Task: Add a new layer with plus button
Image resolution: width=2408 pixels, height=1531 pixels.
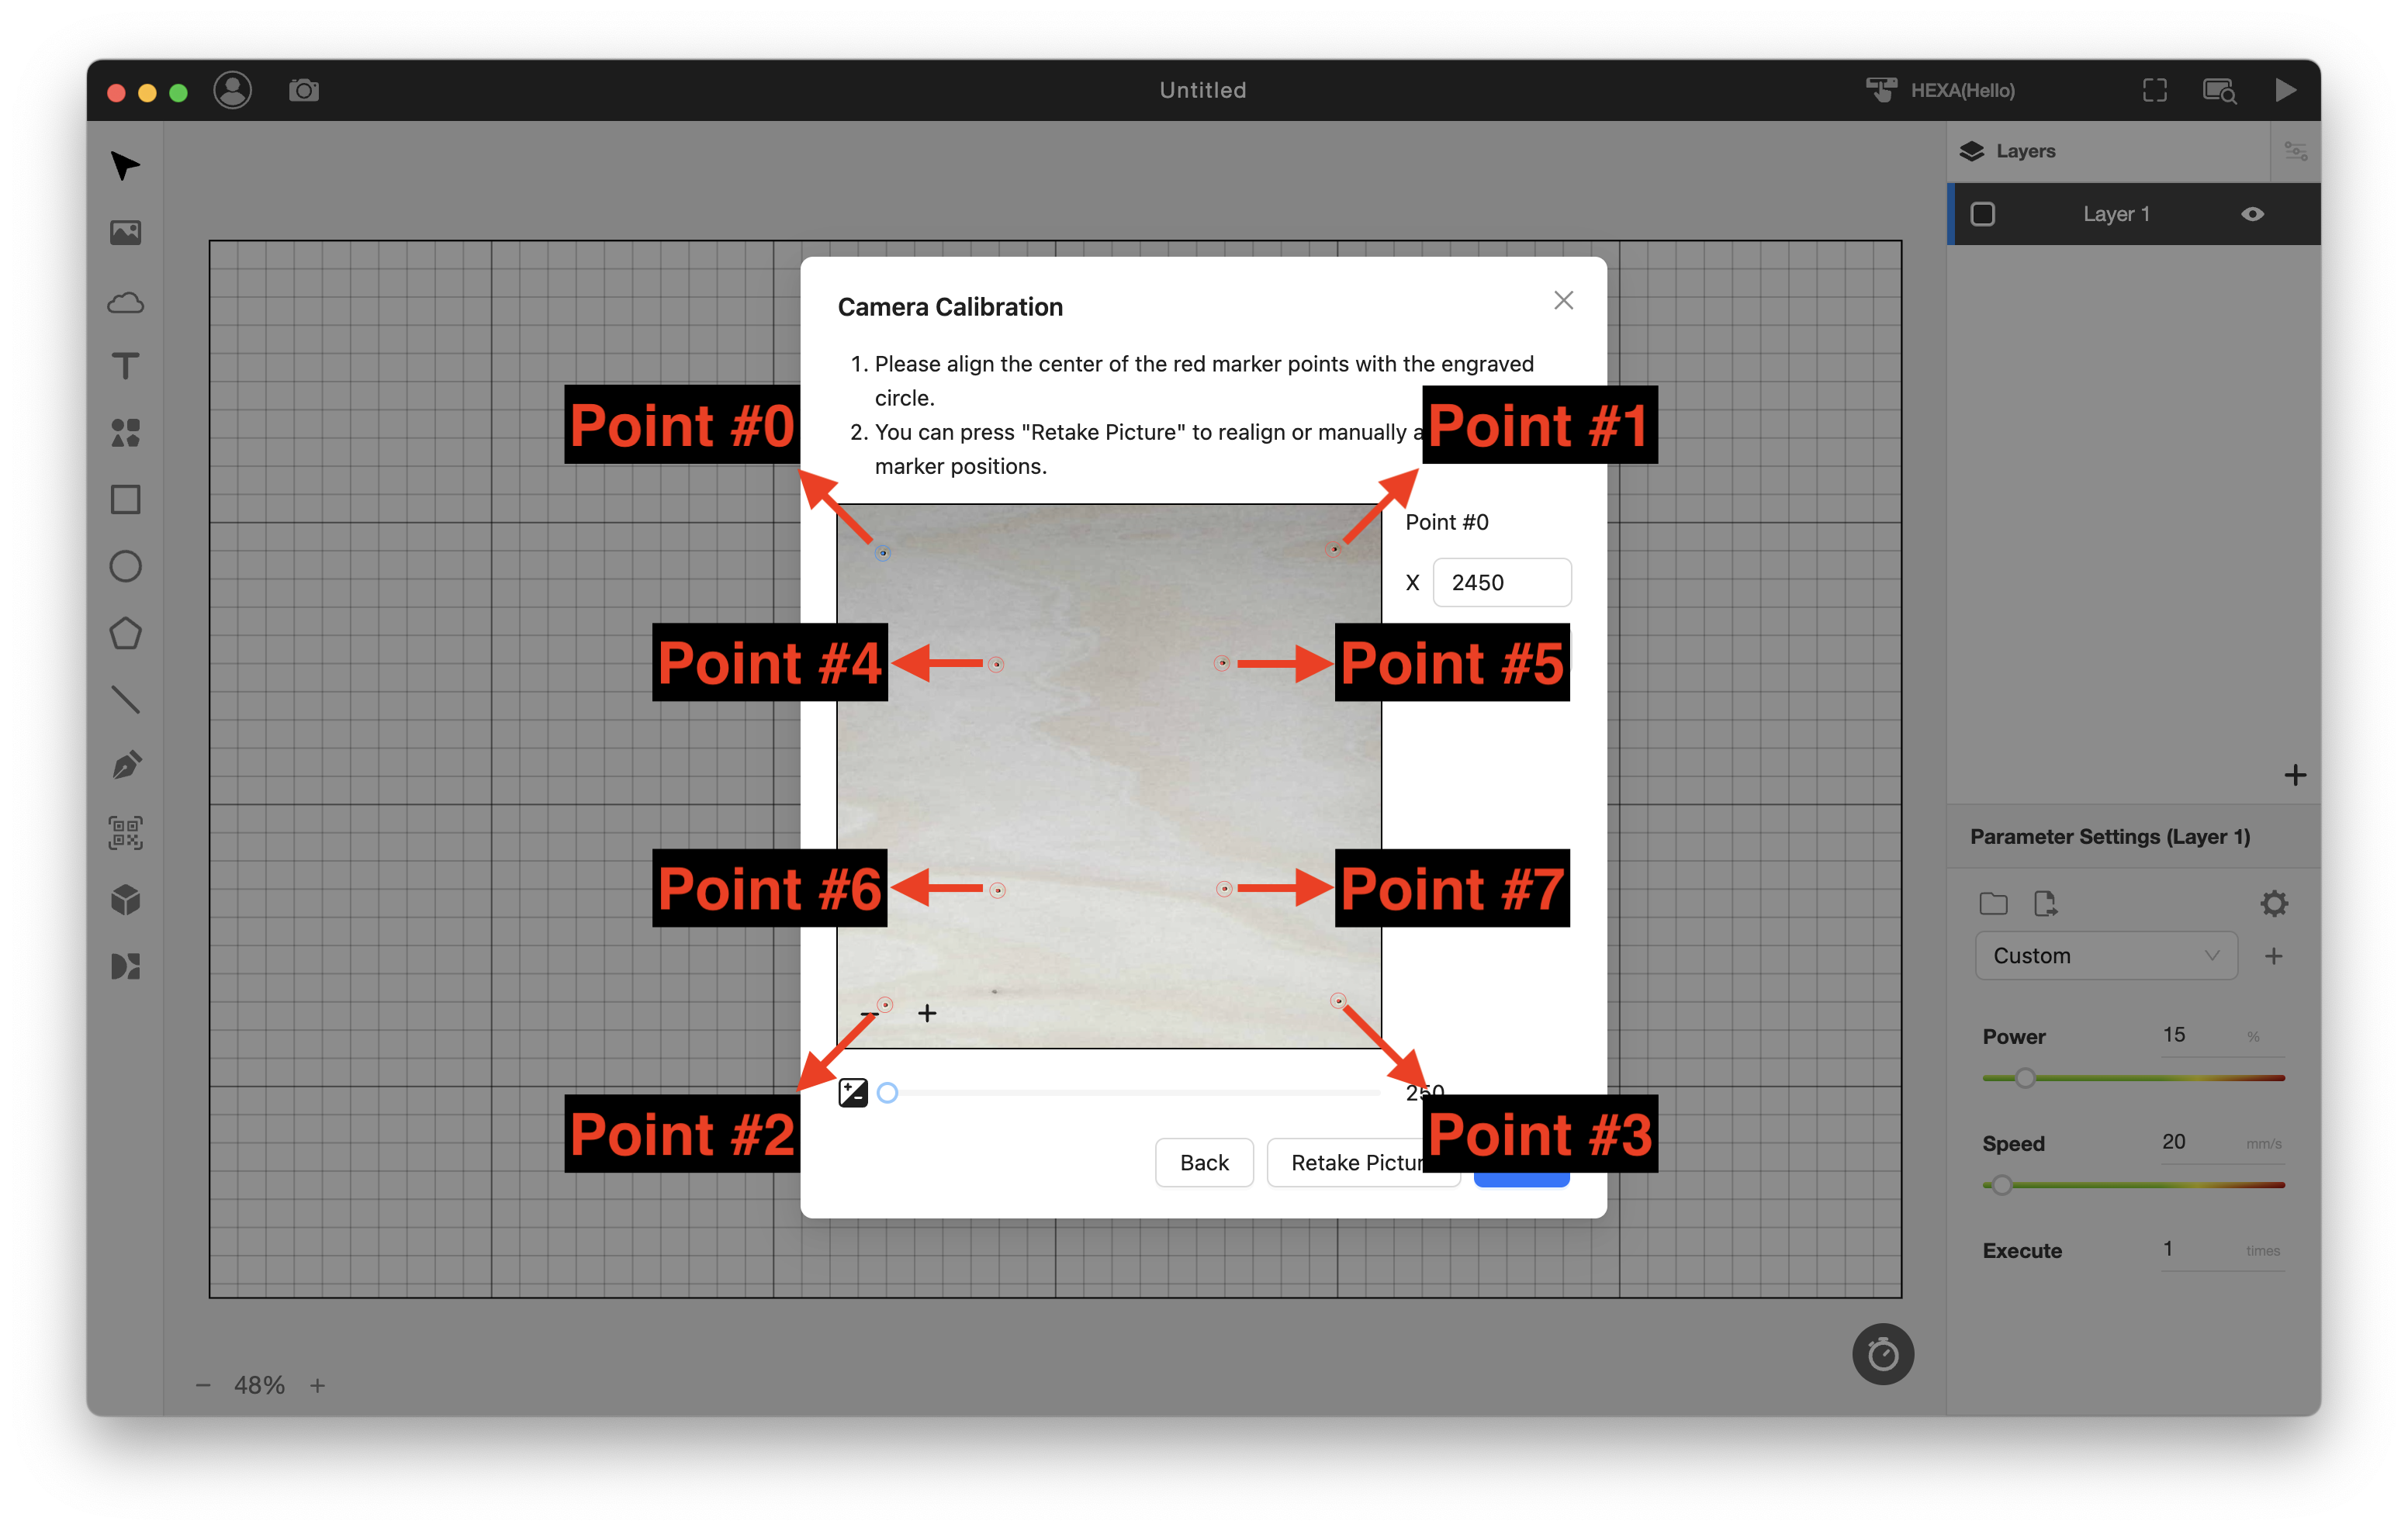Action: coord(2295,775)
